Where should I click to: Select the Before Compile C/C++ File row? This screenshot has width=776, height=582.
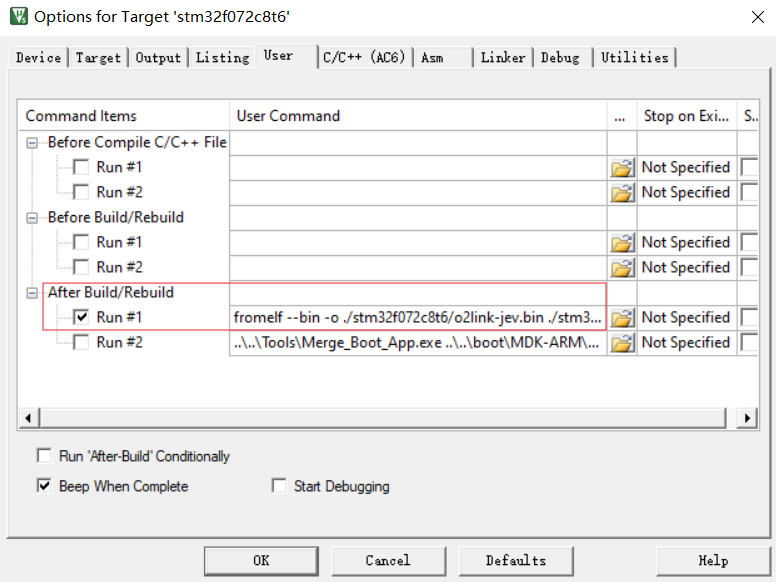(x=137, y=143)
